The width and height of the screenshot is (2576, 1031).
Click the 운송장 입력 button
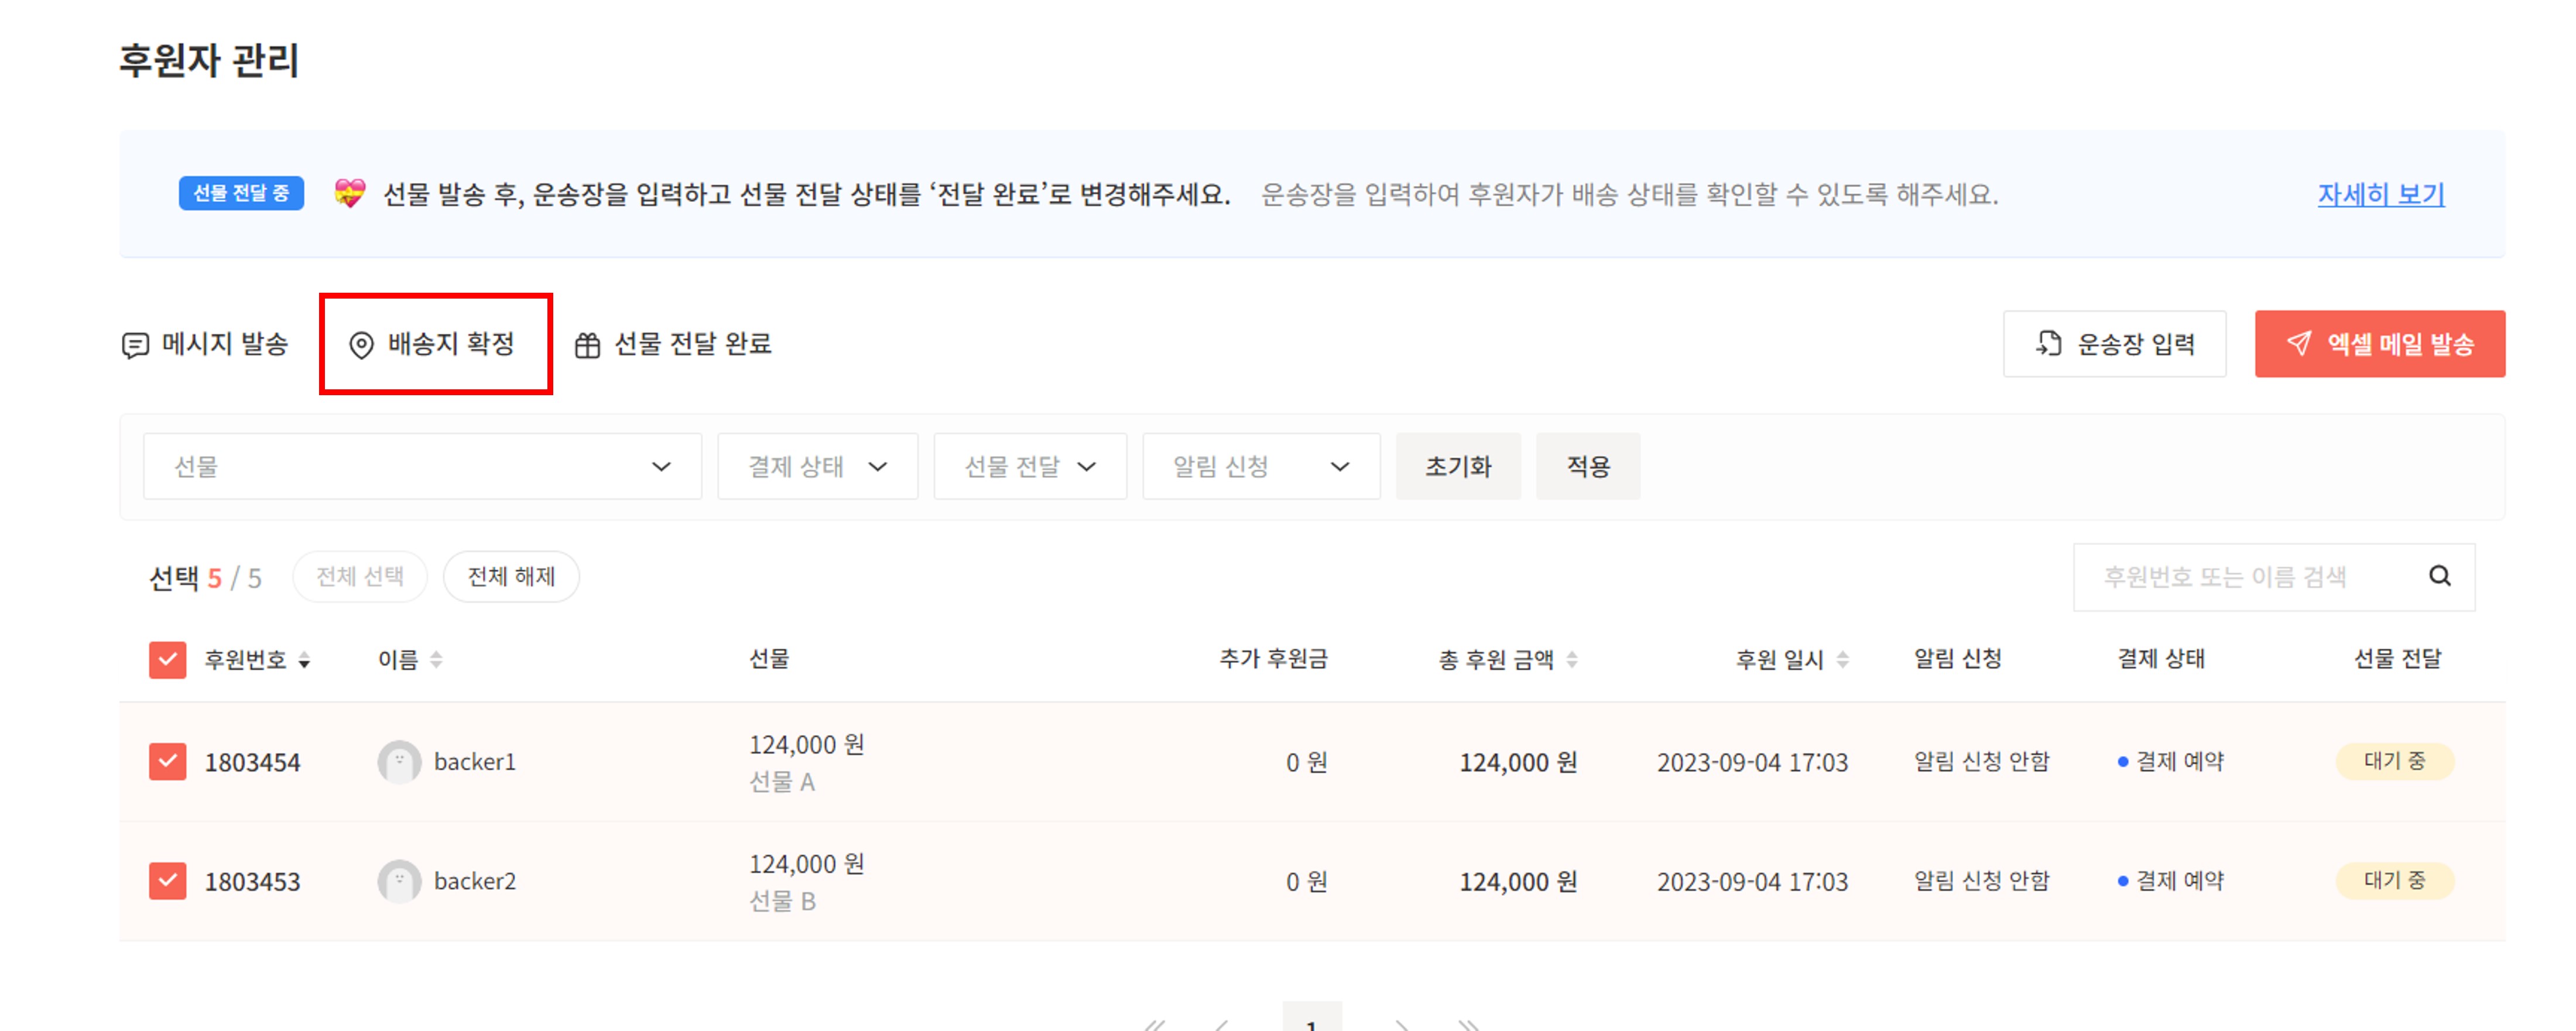pyautogui.click(x=2114, y=344)
